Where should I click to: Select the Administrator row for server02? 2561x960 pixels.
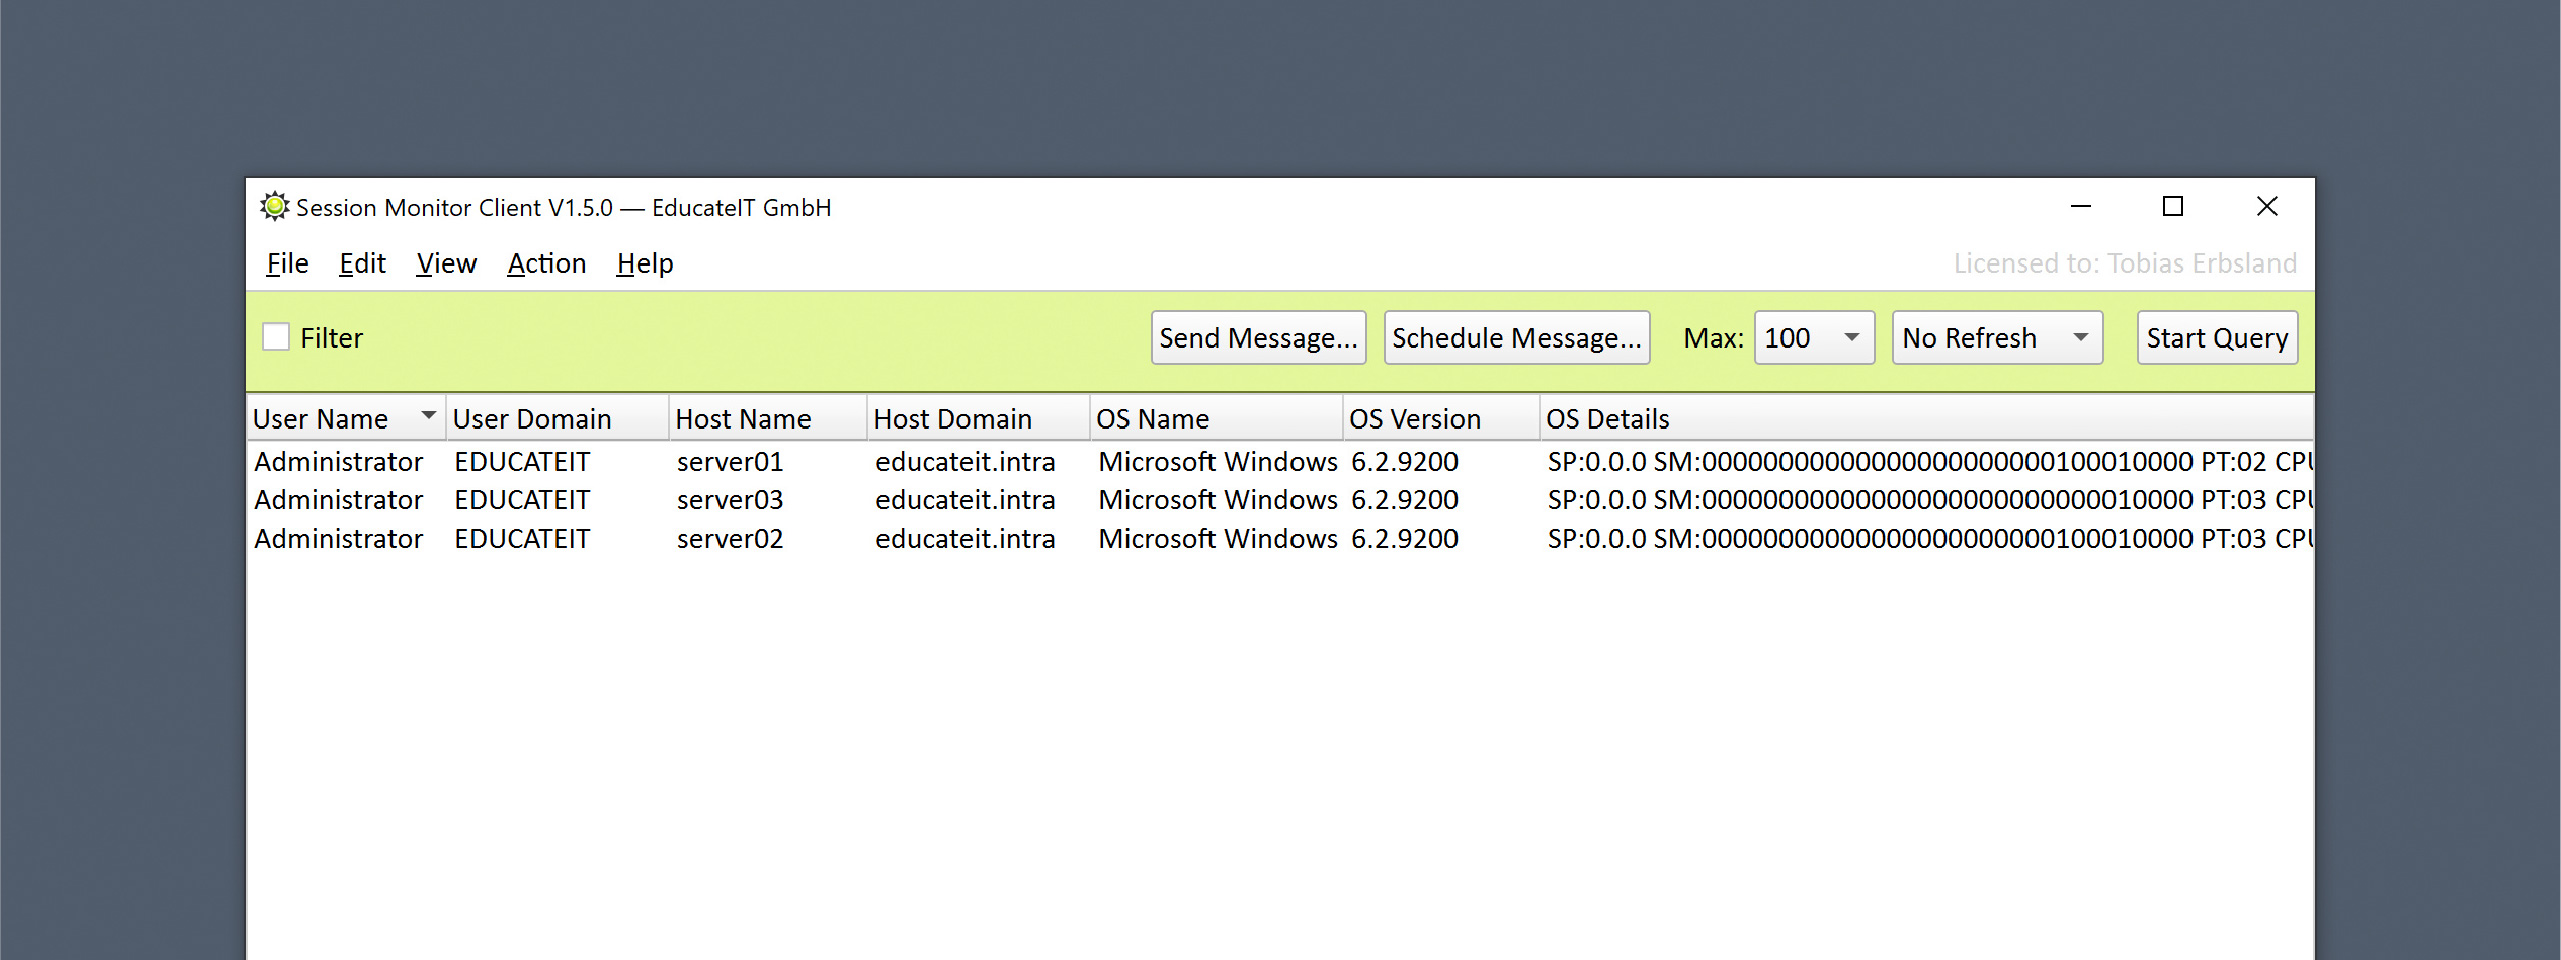point(730,538)
